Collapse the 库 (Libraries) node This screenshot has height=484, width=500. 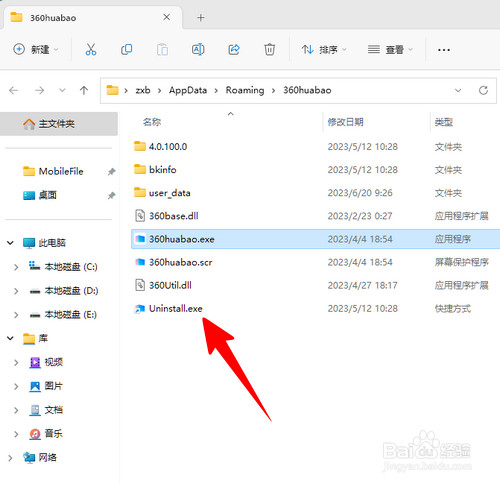click(10, 338)
